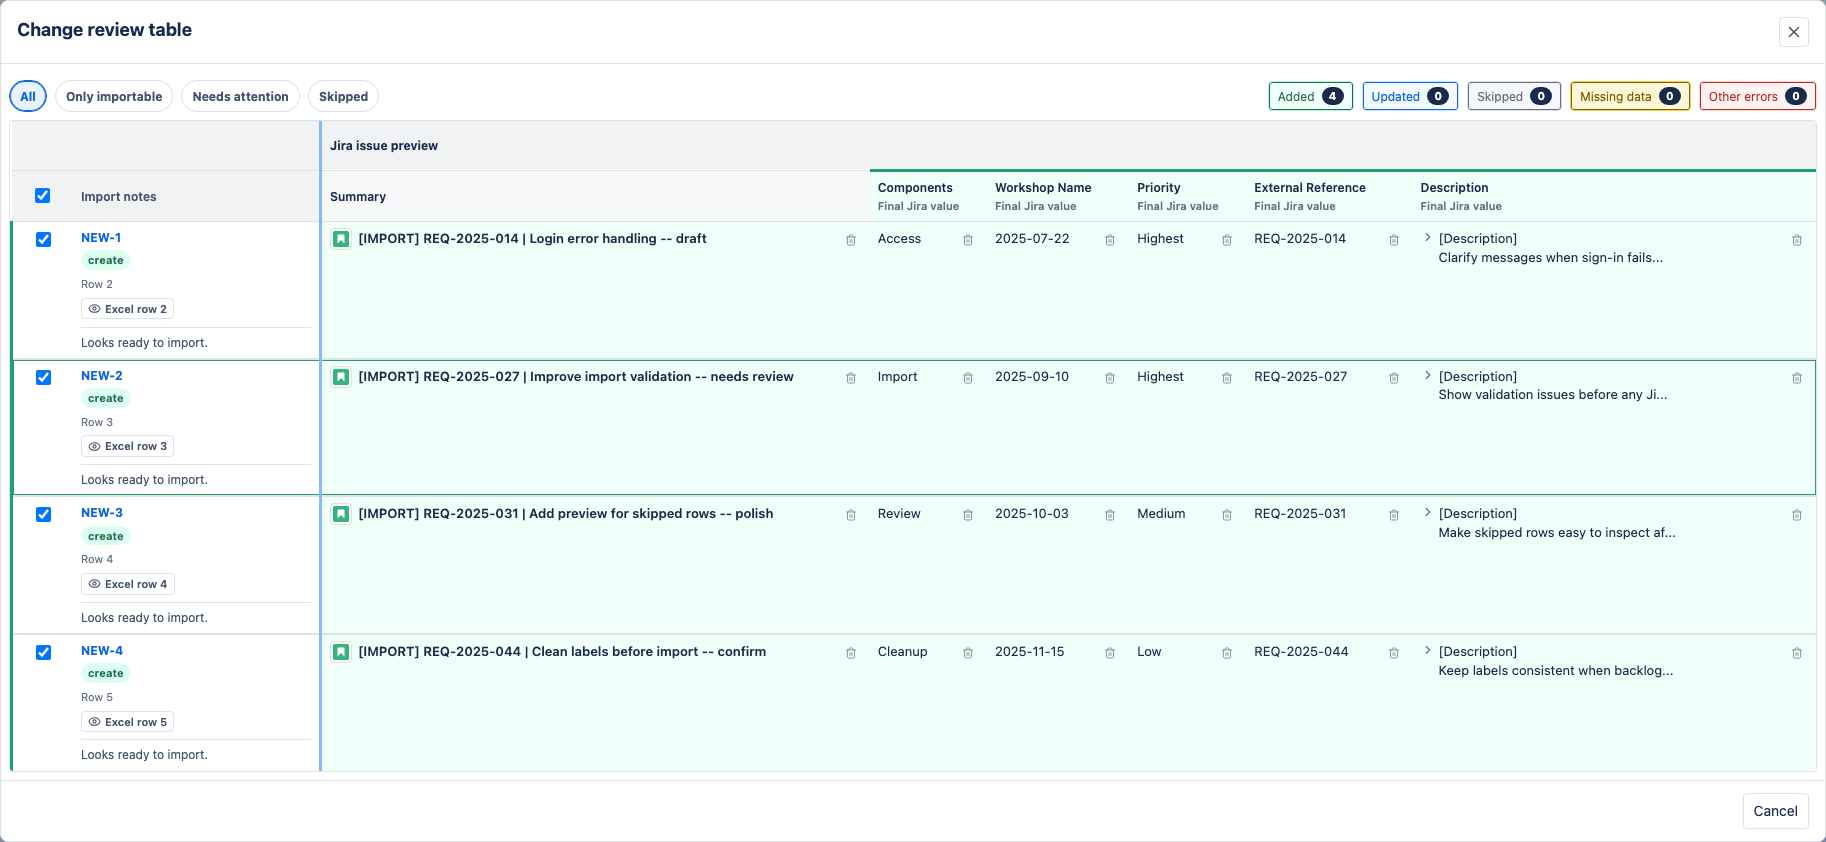Image resolution: width=1826 pixels, height=842 pixels.
Task: Show Needs attention rows
Action: [240, 96]
